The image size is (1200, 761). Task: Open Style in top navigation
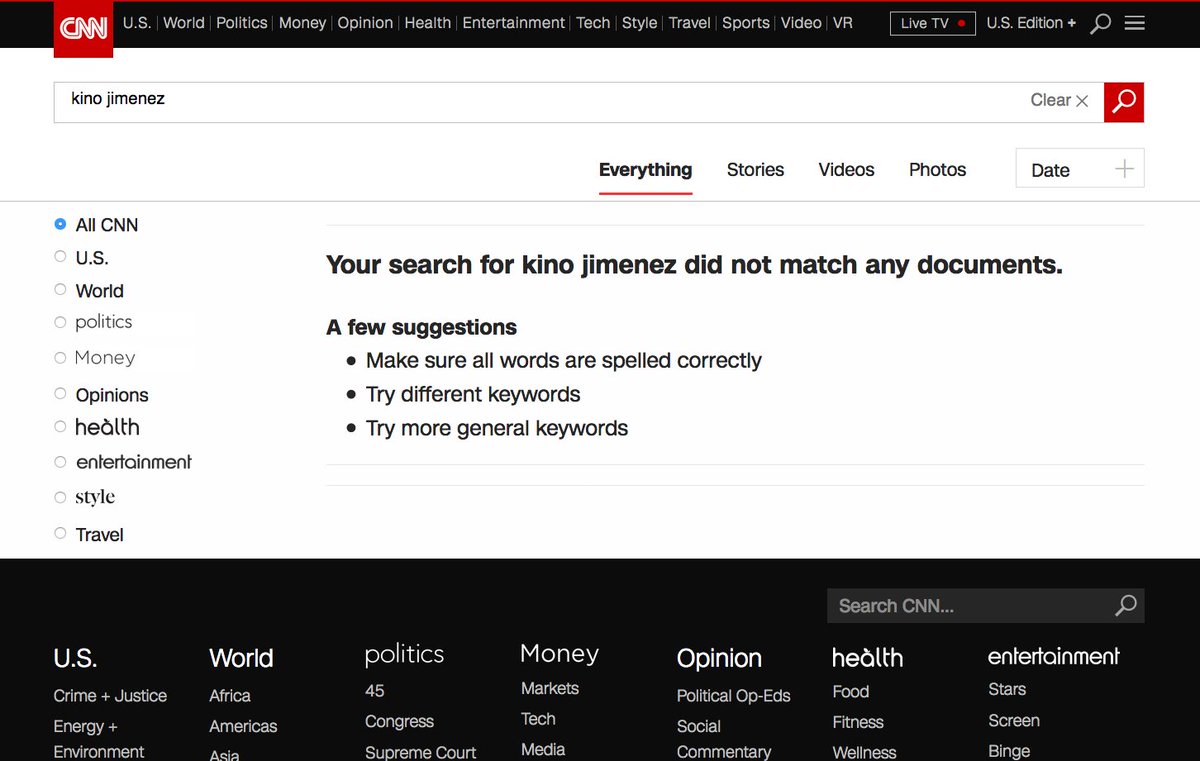[x=640, y=22]
